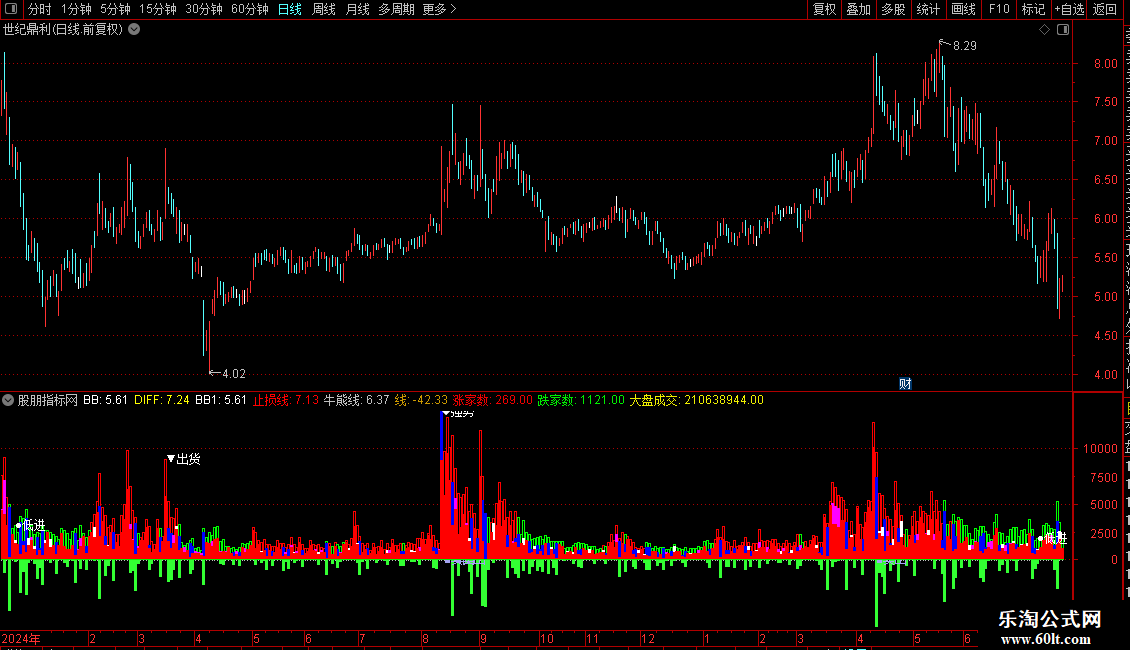Click the 8.29 high price label
Screen dimensions: 1130x650
coord(964,46)
